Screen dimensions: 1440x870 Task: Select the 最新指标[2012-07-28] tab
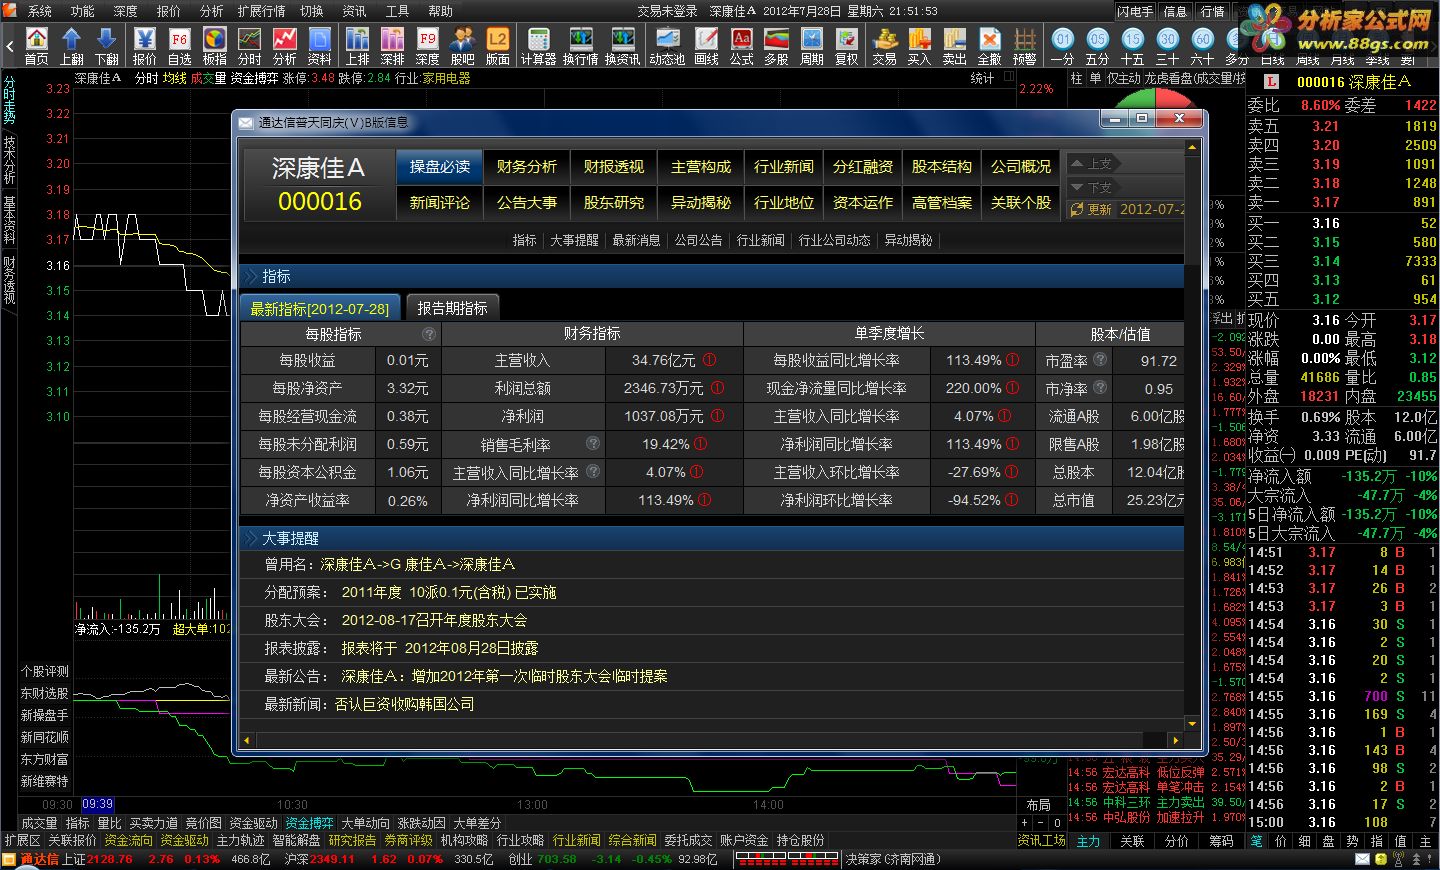320,308
